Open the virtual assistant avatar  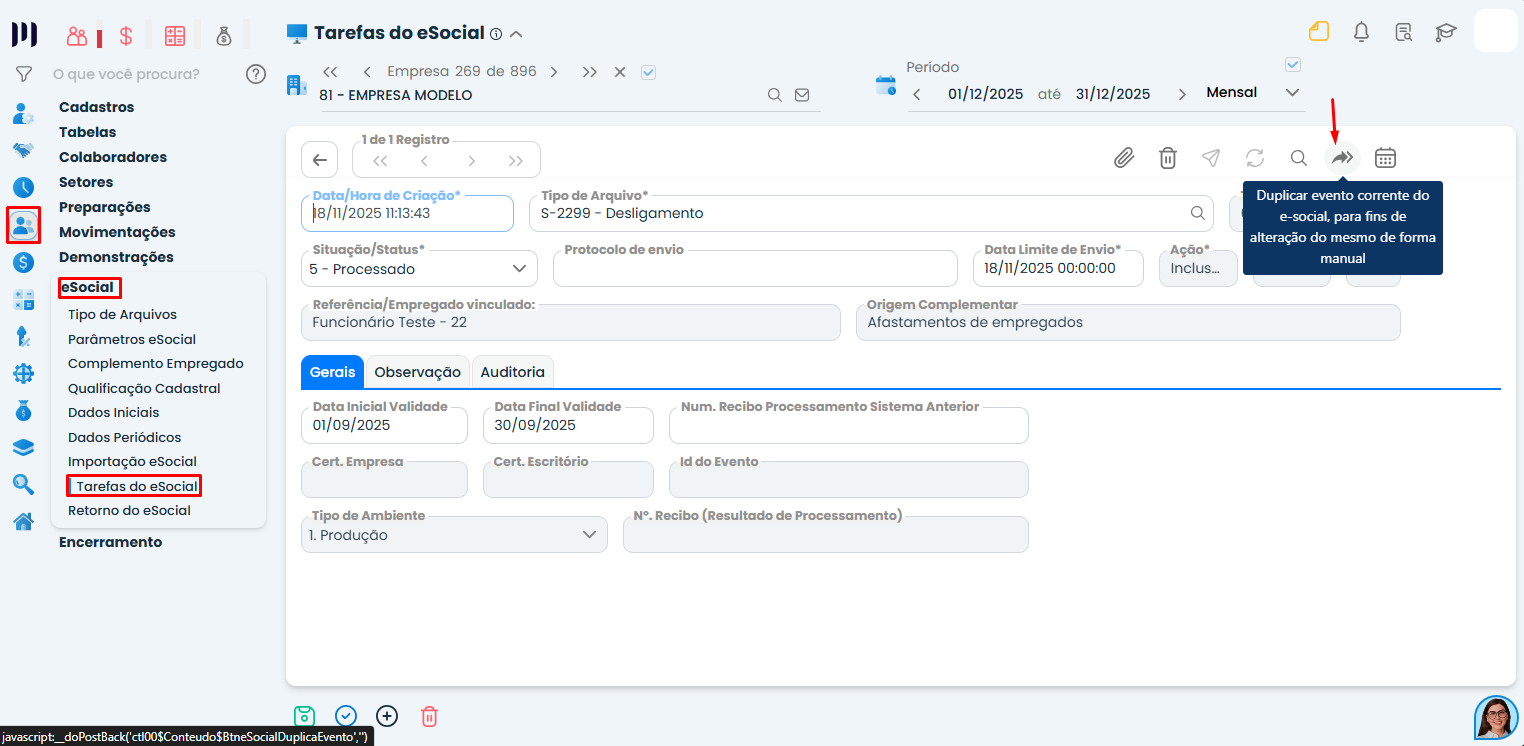[1496, 717]
